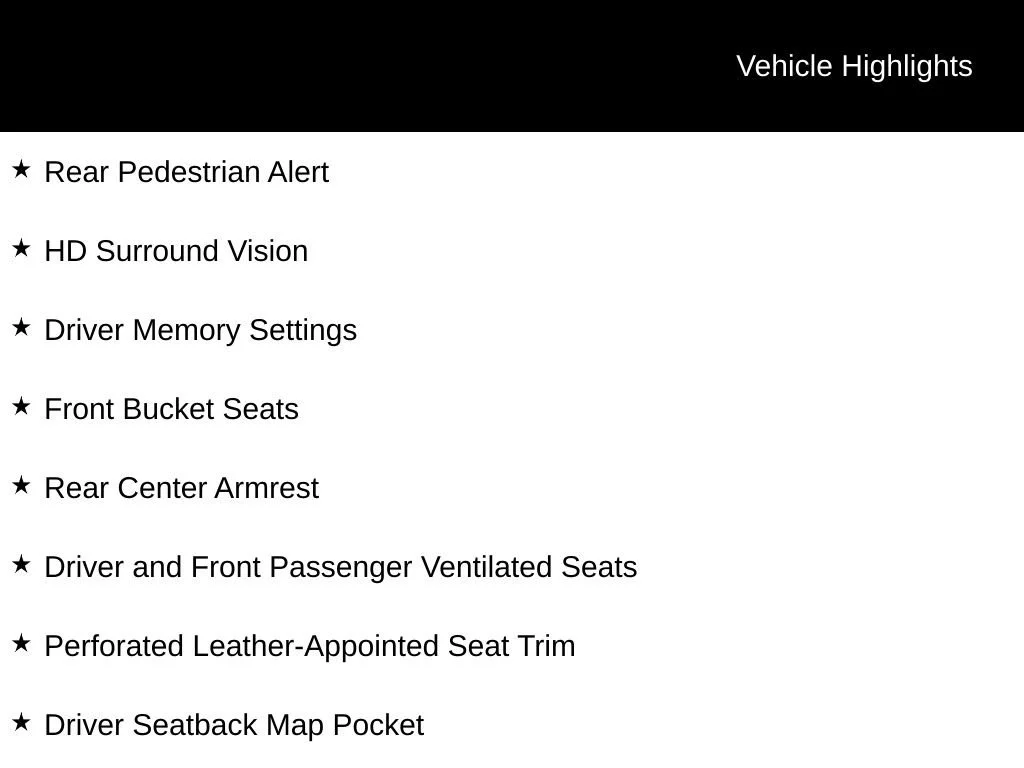
Task: Pick Driver and Front Passenger Ventilated Seats
Action: pyautogui.click(x=341, y=568)
